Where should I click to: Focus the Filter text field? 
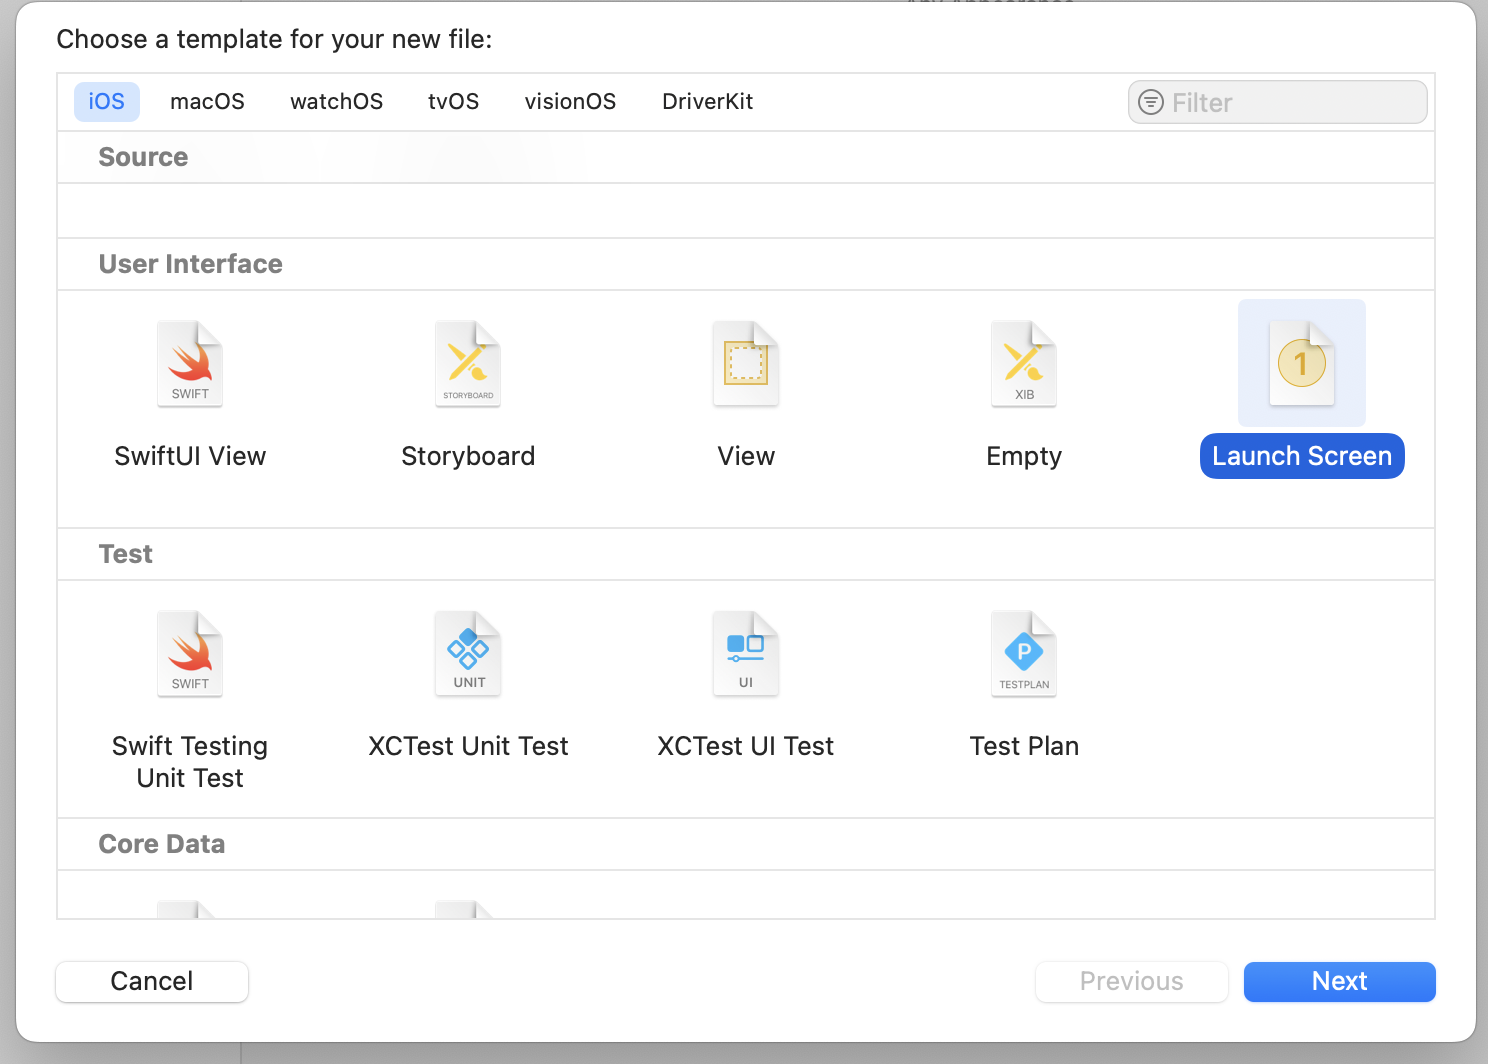tap(1278, 102)
